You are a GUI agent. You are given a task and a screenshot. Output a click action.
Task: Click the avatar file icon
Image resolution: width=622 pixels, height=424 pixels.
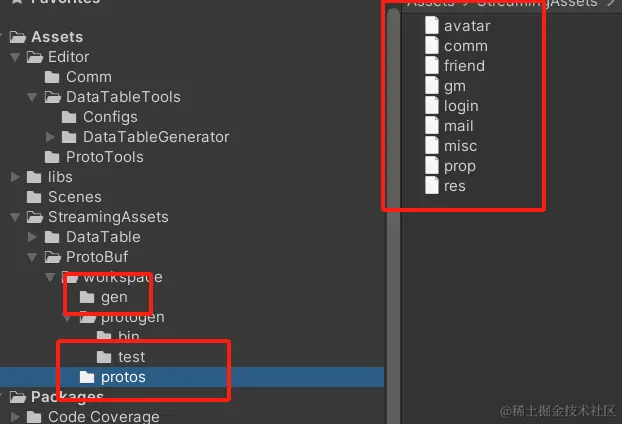432,26
